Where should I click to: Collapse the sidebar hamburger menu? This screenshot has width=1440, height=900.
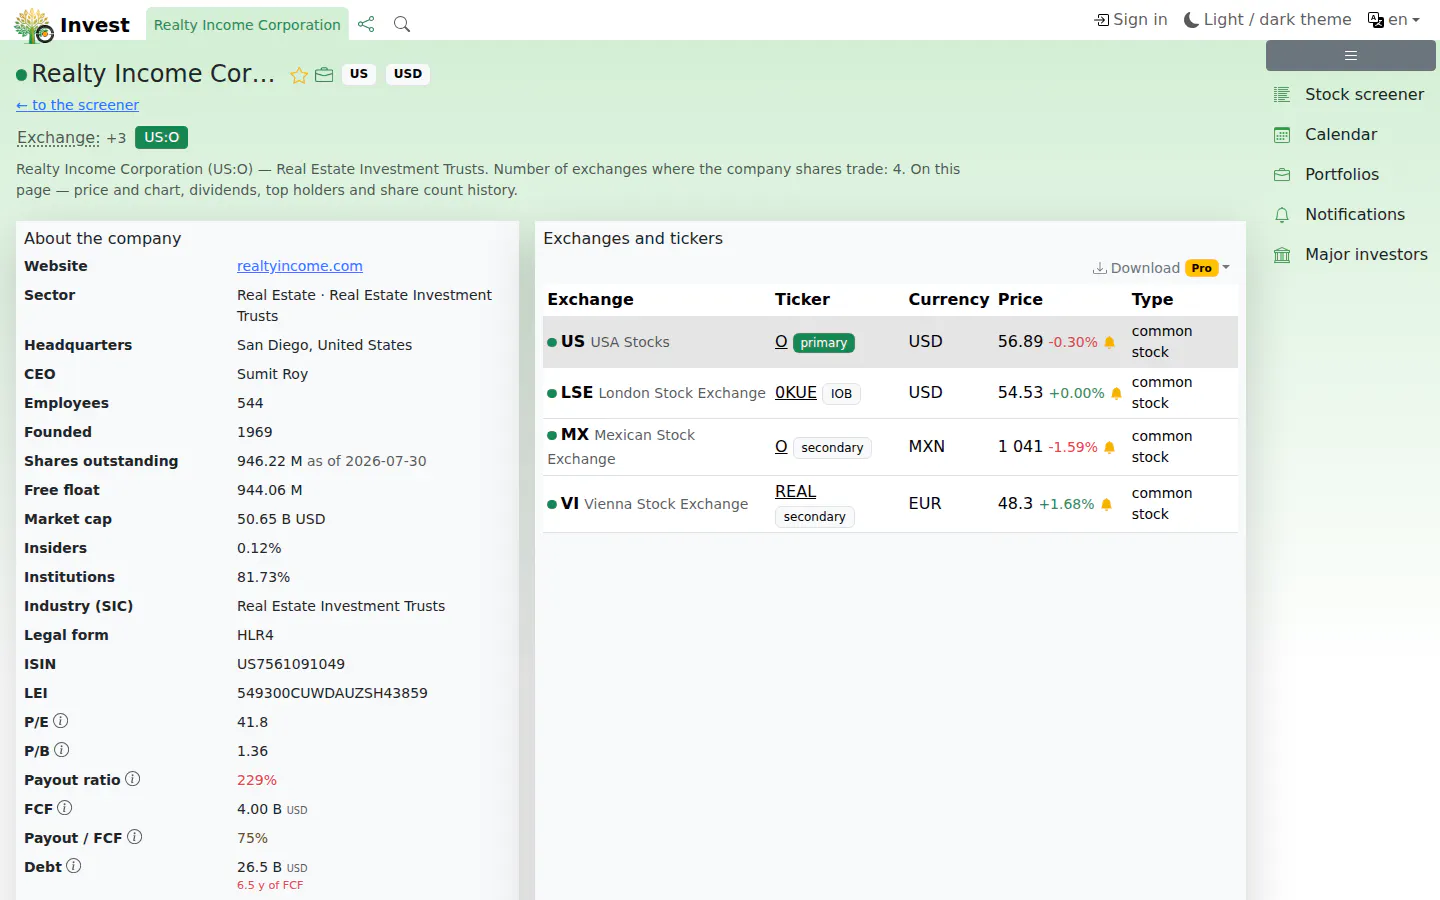coord(1351,56)
